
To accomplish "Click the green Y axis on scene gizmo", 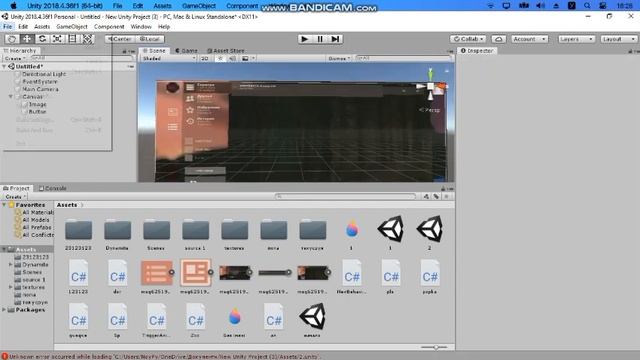I will pyautogui.click(x=430, y=75).
